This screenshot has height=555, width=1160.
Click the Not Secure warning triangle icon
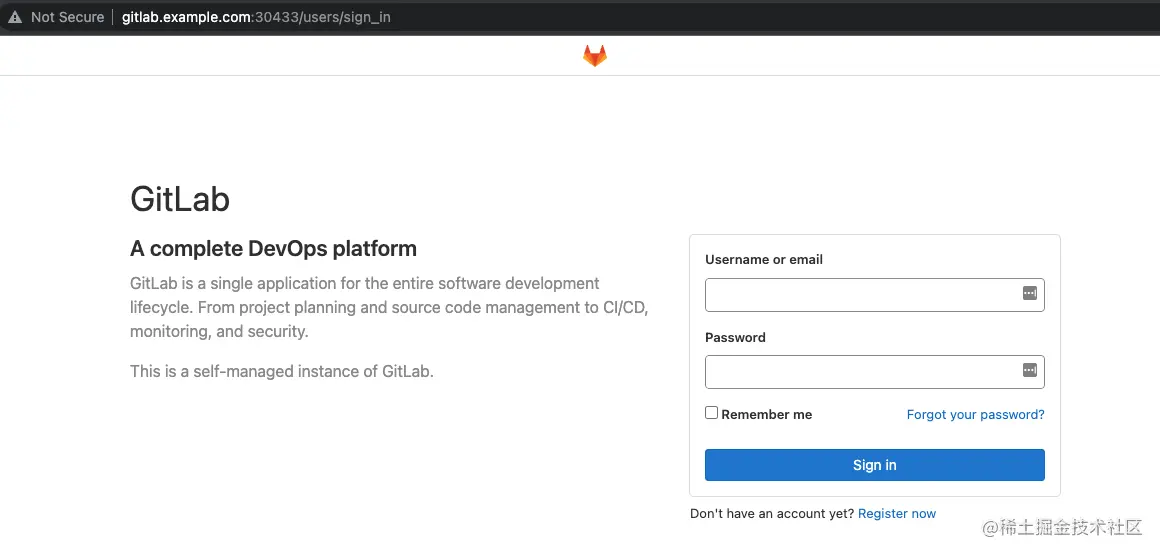point(15,17)
